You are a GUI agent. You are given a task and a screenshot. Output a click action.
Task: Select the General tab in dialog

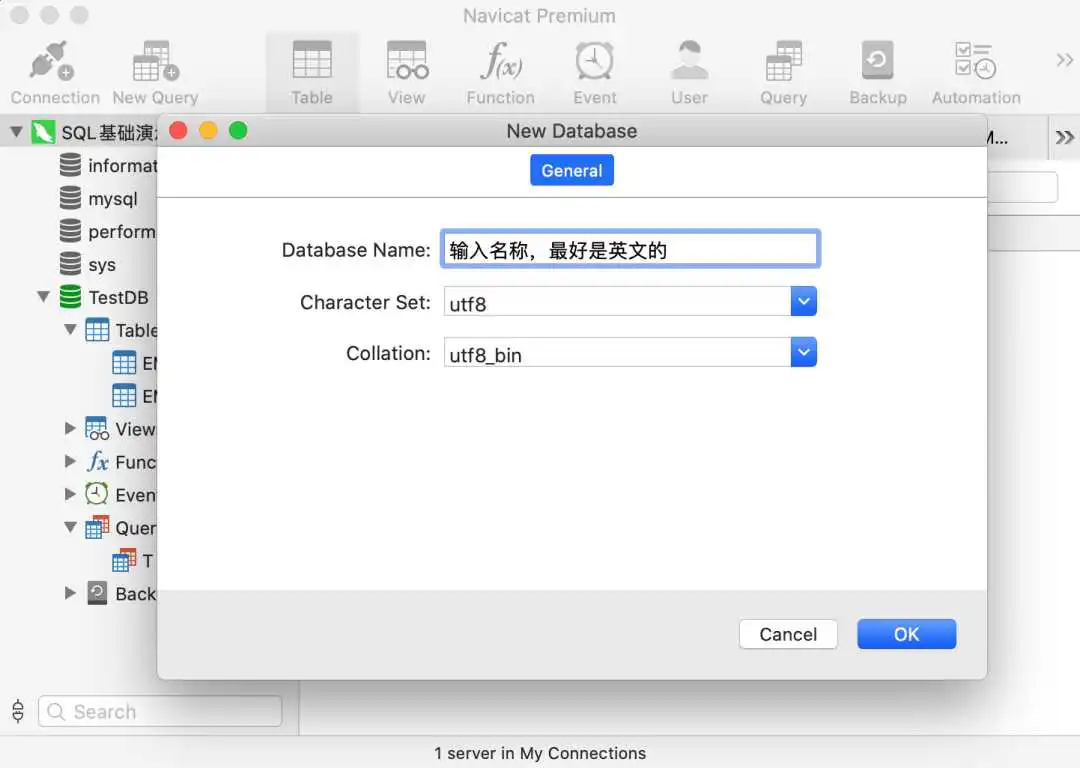coord(571,171)
